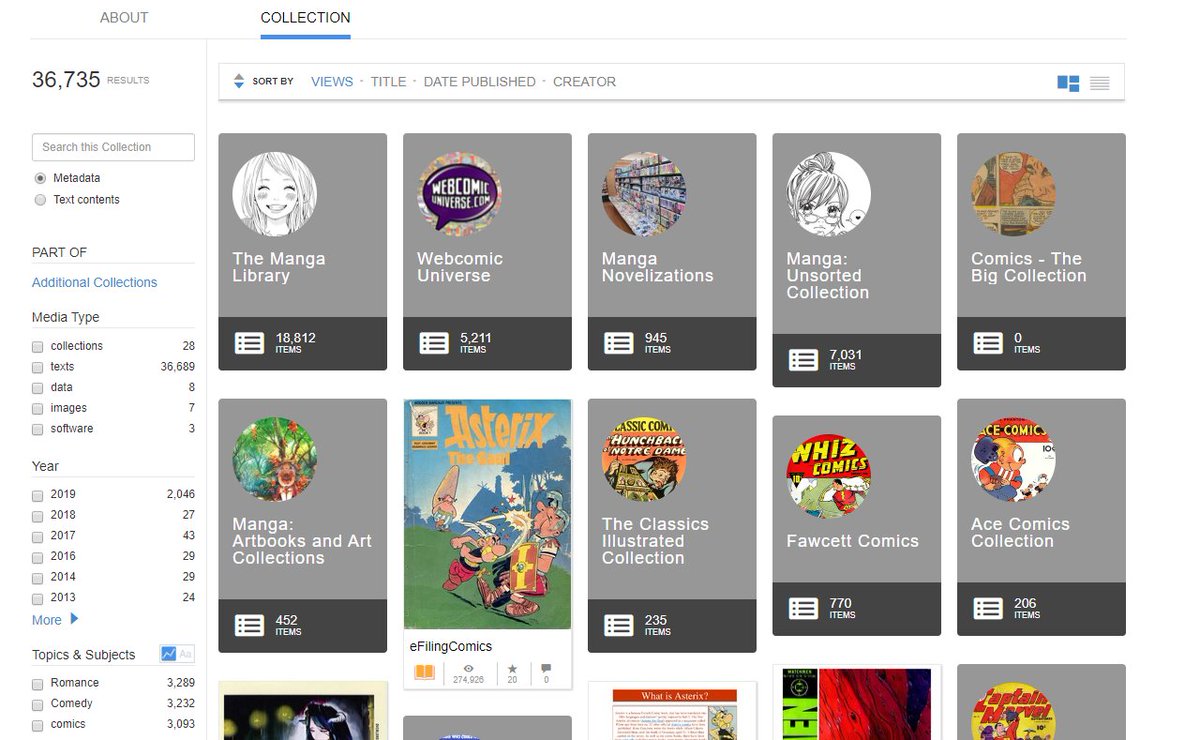Sort results by CREATOR
The image size is (1200, 740).
(x=585, y=82)
